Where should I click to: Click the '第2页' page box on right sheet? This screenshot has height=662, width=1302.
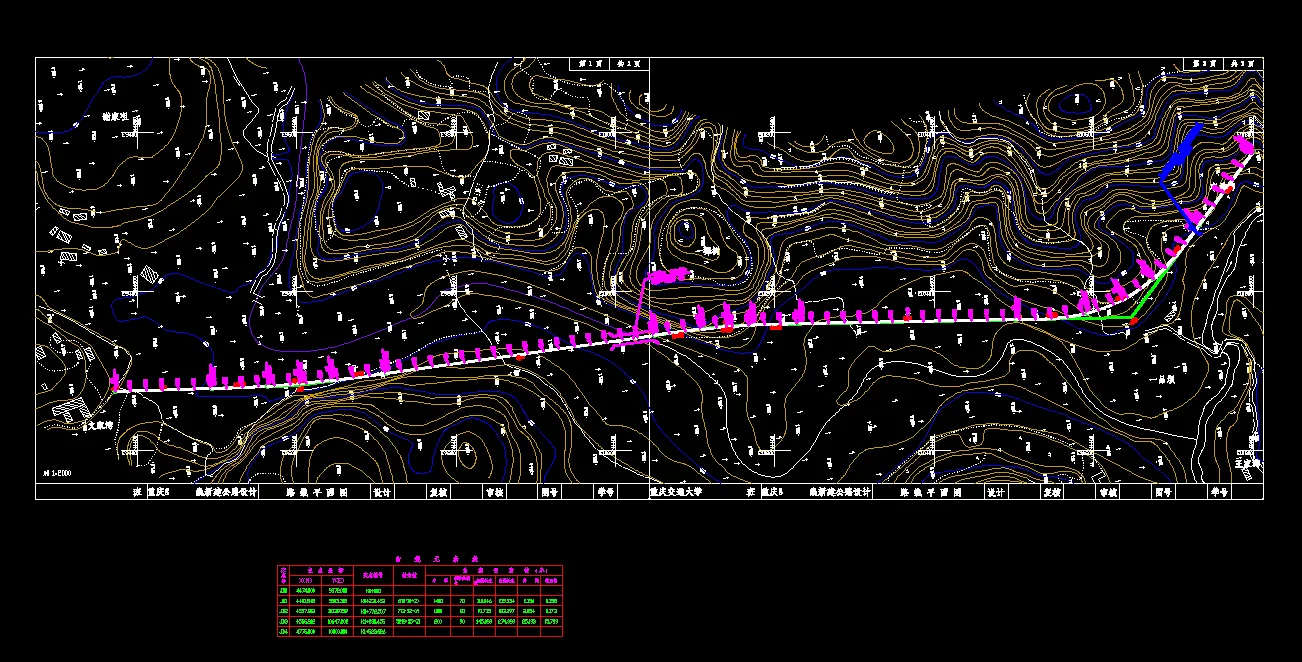1205,63
